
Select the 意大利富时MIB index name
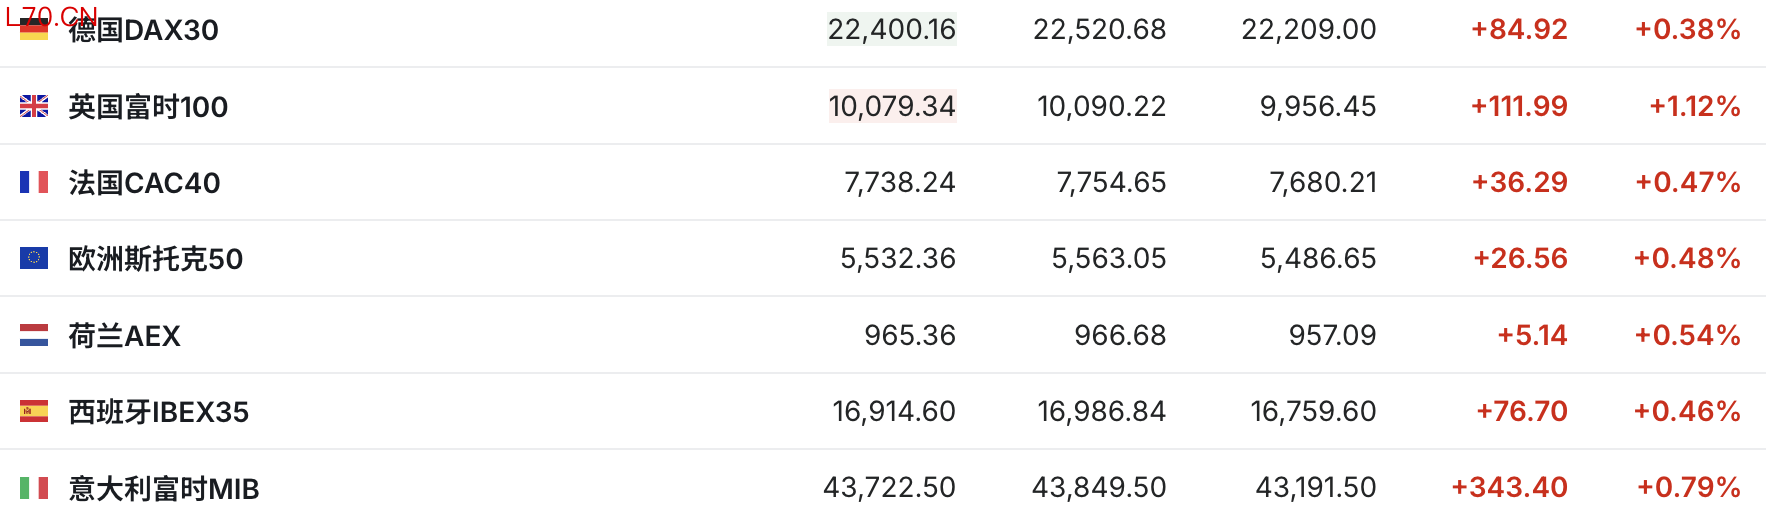coord(163,489)
